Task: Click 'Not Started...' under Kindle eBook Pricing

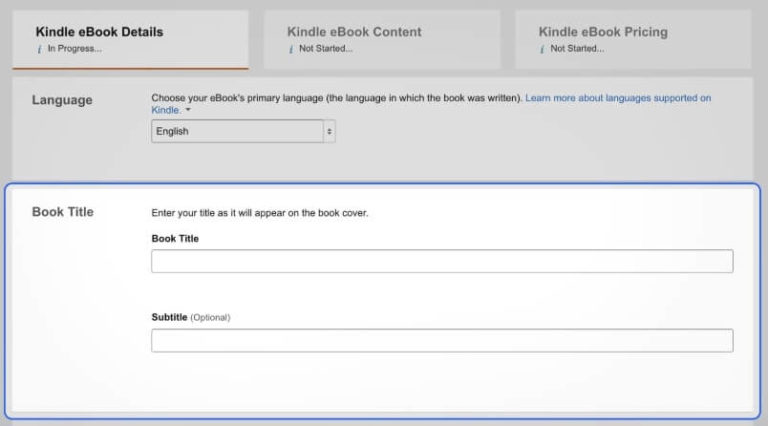Action: (x=577, y=48)
